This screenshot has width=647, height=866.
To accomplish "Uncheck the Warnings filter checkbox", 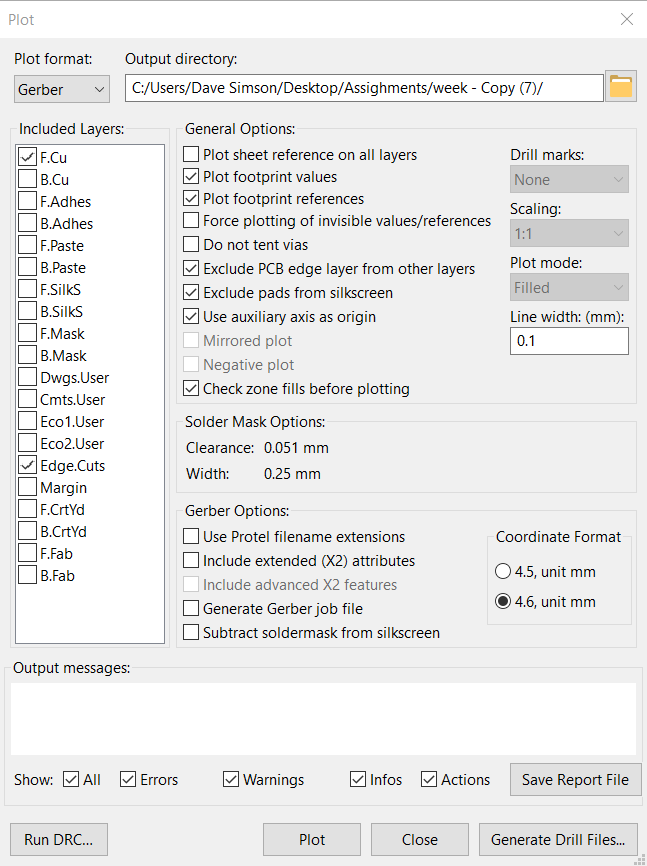I will (x=232, y=780).
